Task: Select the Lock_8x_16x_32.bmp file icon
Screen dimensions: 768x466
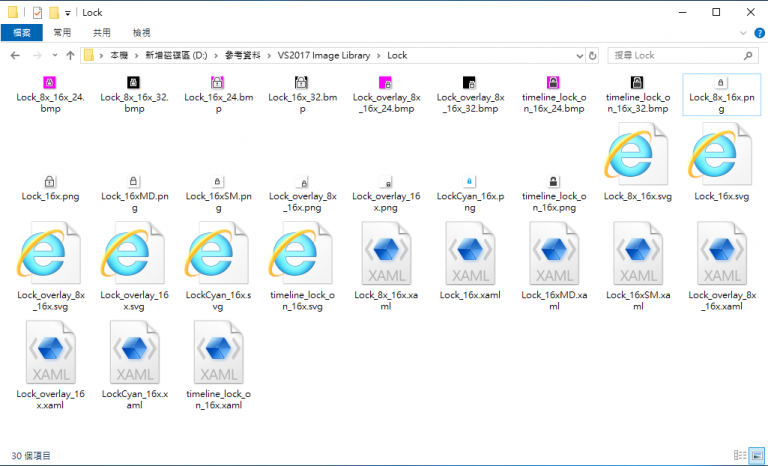Action: [x=133, y=83]
